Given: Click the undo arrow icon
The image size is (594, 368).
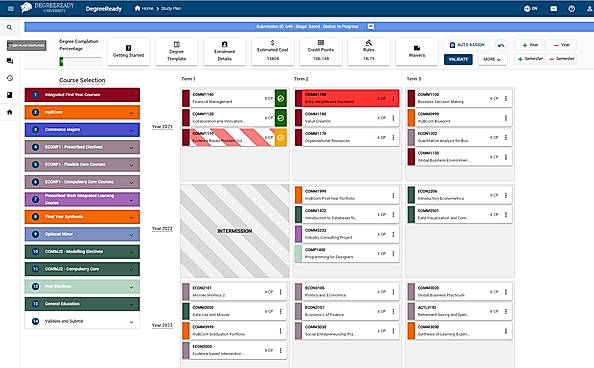Looking at the screenshot, I should [501, 45].
